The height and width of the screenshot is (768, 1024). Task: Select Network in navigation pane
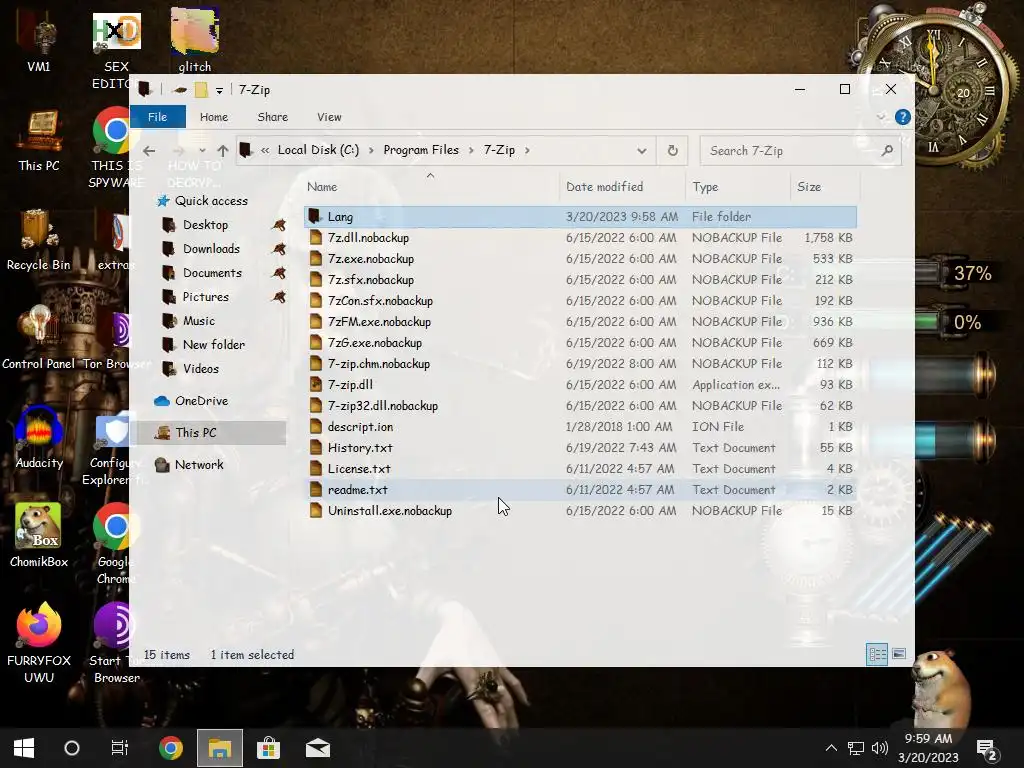click(199, 465)
